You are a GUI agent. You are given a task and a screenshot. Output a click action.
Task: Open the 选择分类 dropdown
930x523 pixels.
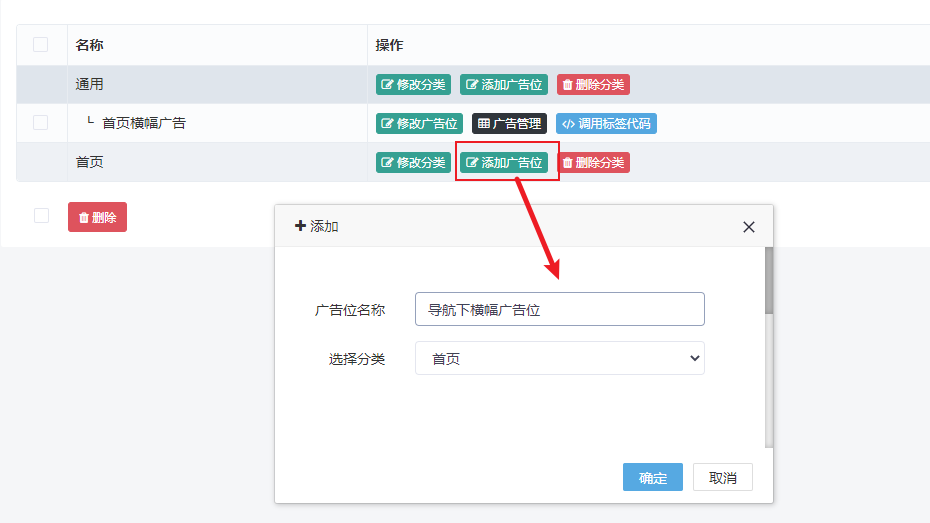560,358
